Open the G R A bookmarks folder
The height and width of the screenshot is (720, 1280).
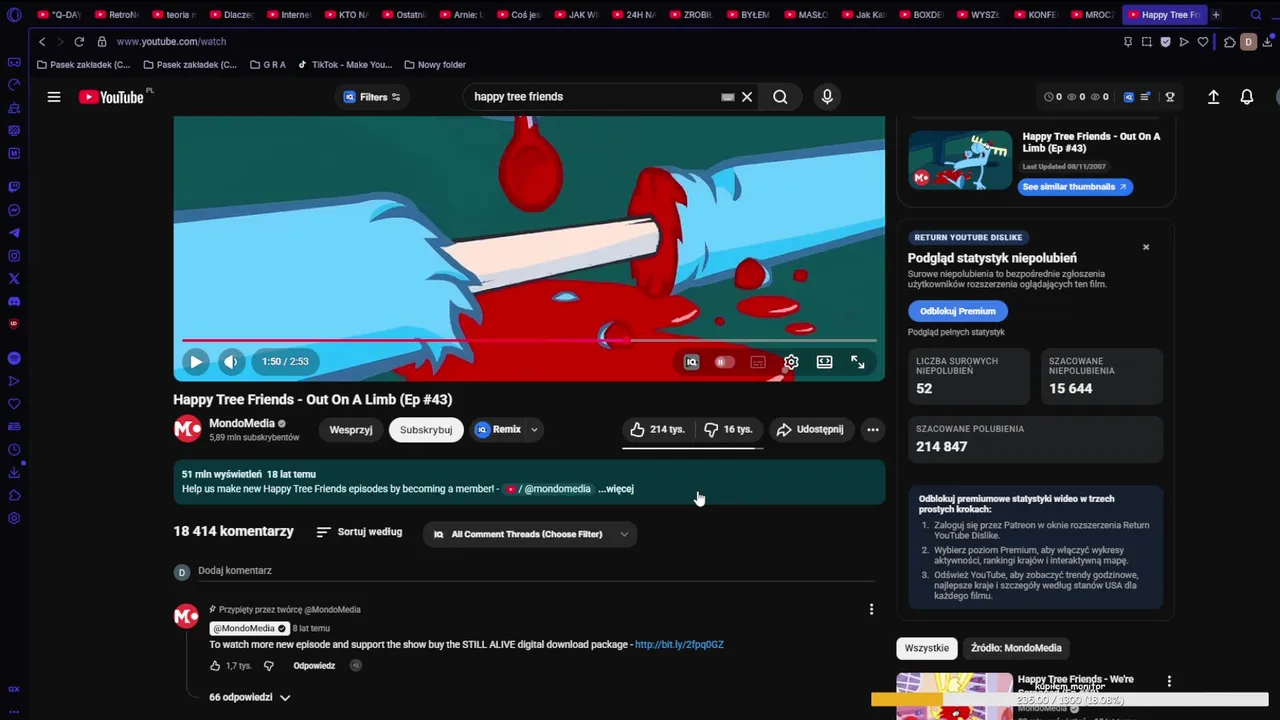[x=267, y=65]
